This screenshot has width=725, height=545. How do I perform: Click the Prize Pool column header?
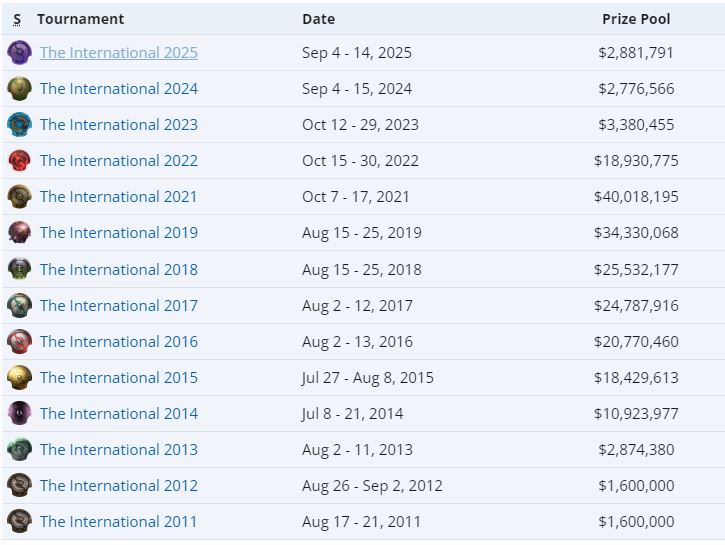[636, 19]
